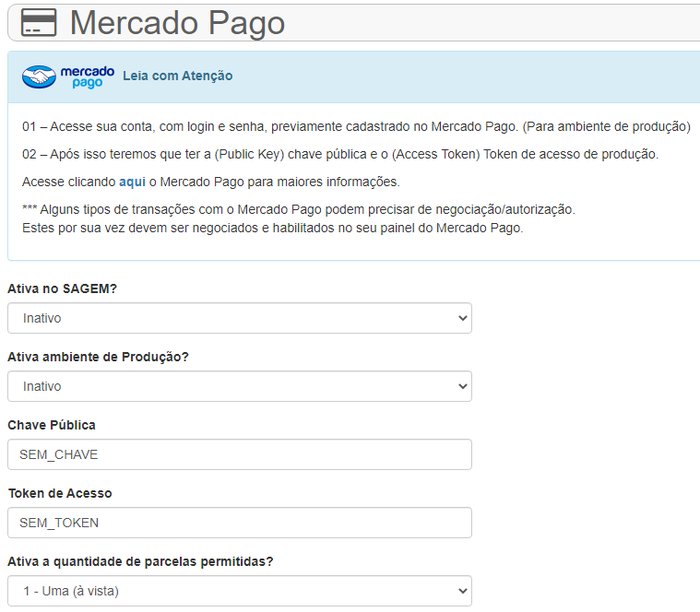
Task: Click the 'Token de Acesso' label
Action: point(60,494)
